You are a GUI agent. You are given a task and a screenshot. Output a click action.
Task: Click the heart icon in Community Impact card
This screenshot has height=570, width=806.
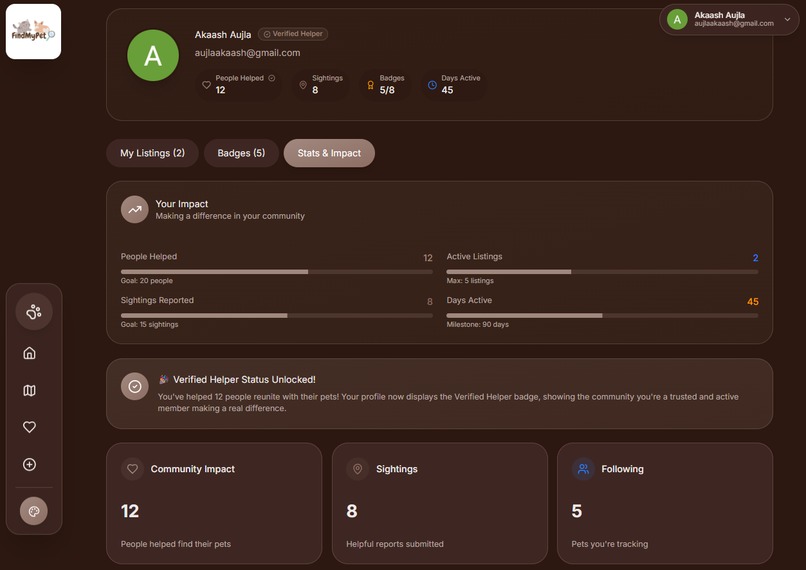(x=132, y=469)
